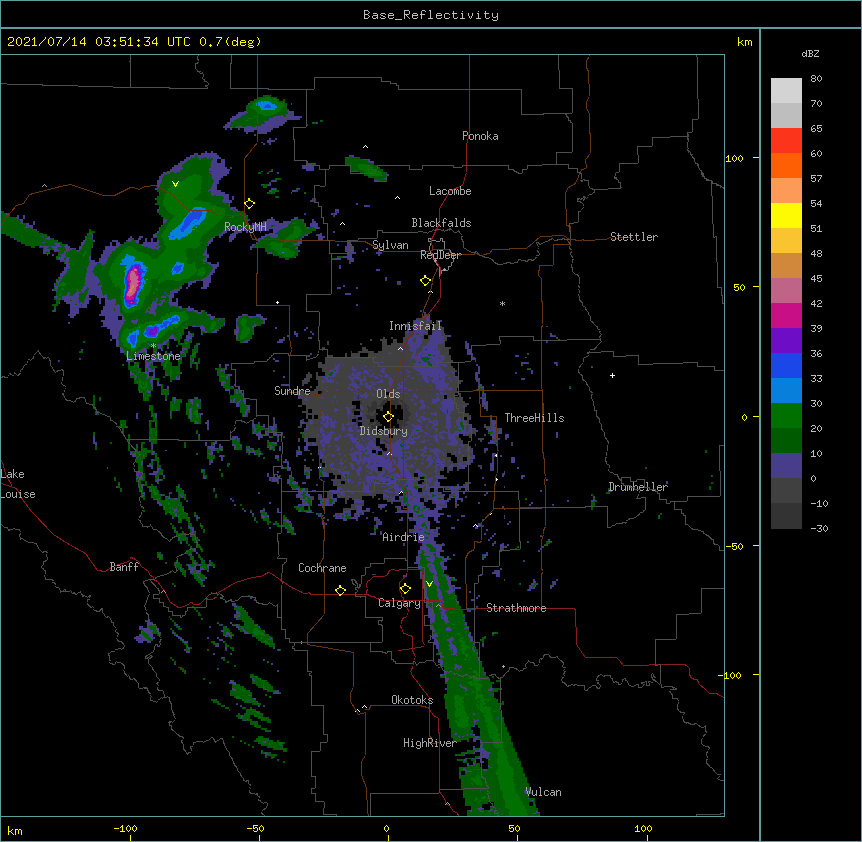Click the Airdrie label

click(403, 537)
